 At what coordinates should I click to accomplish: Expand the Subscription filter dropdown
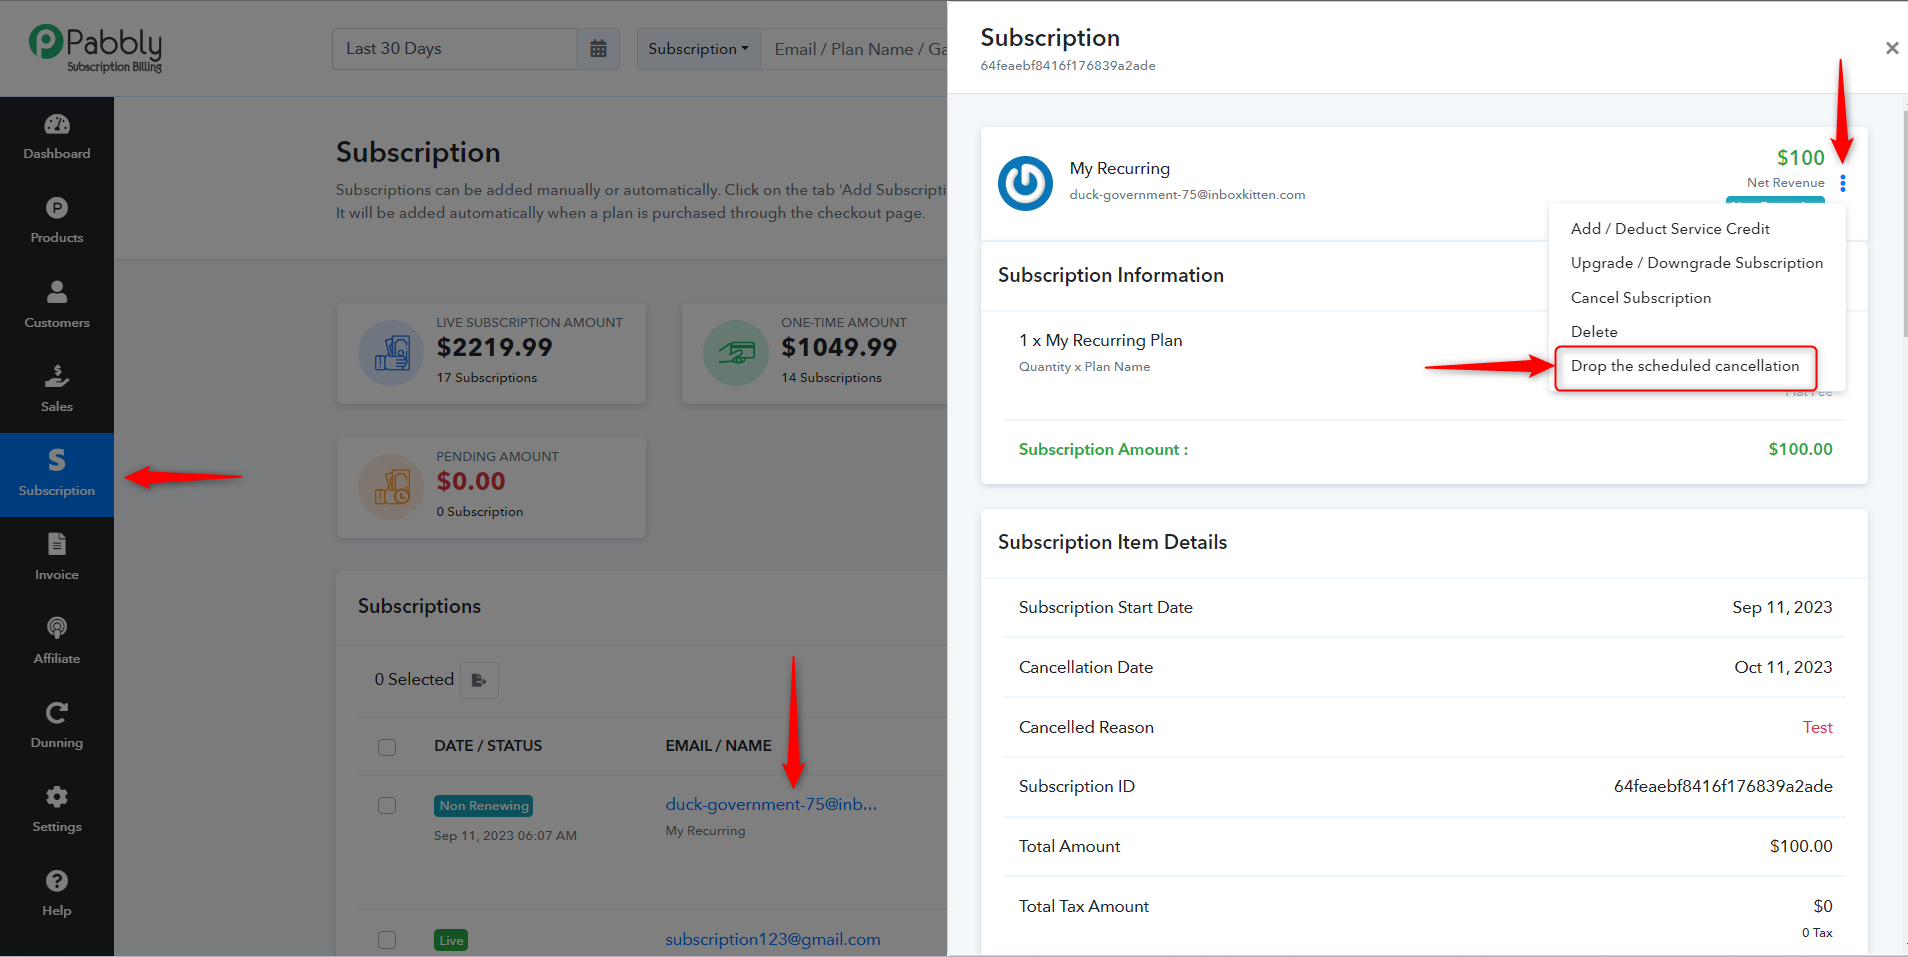698,49
